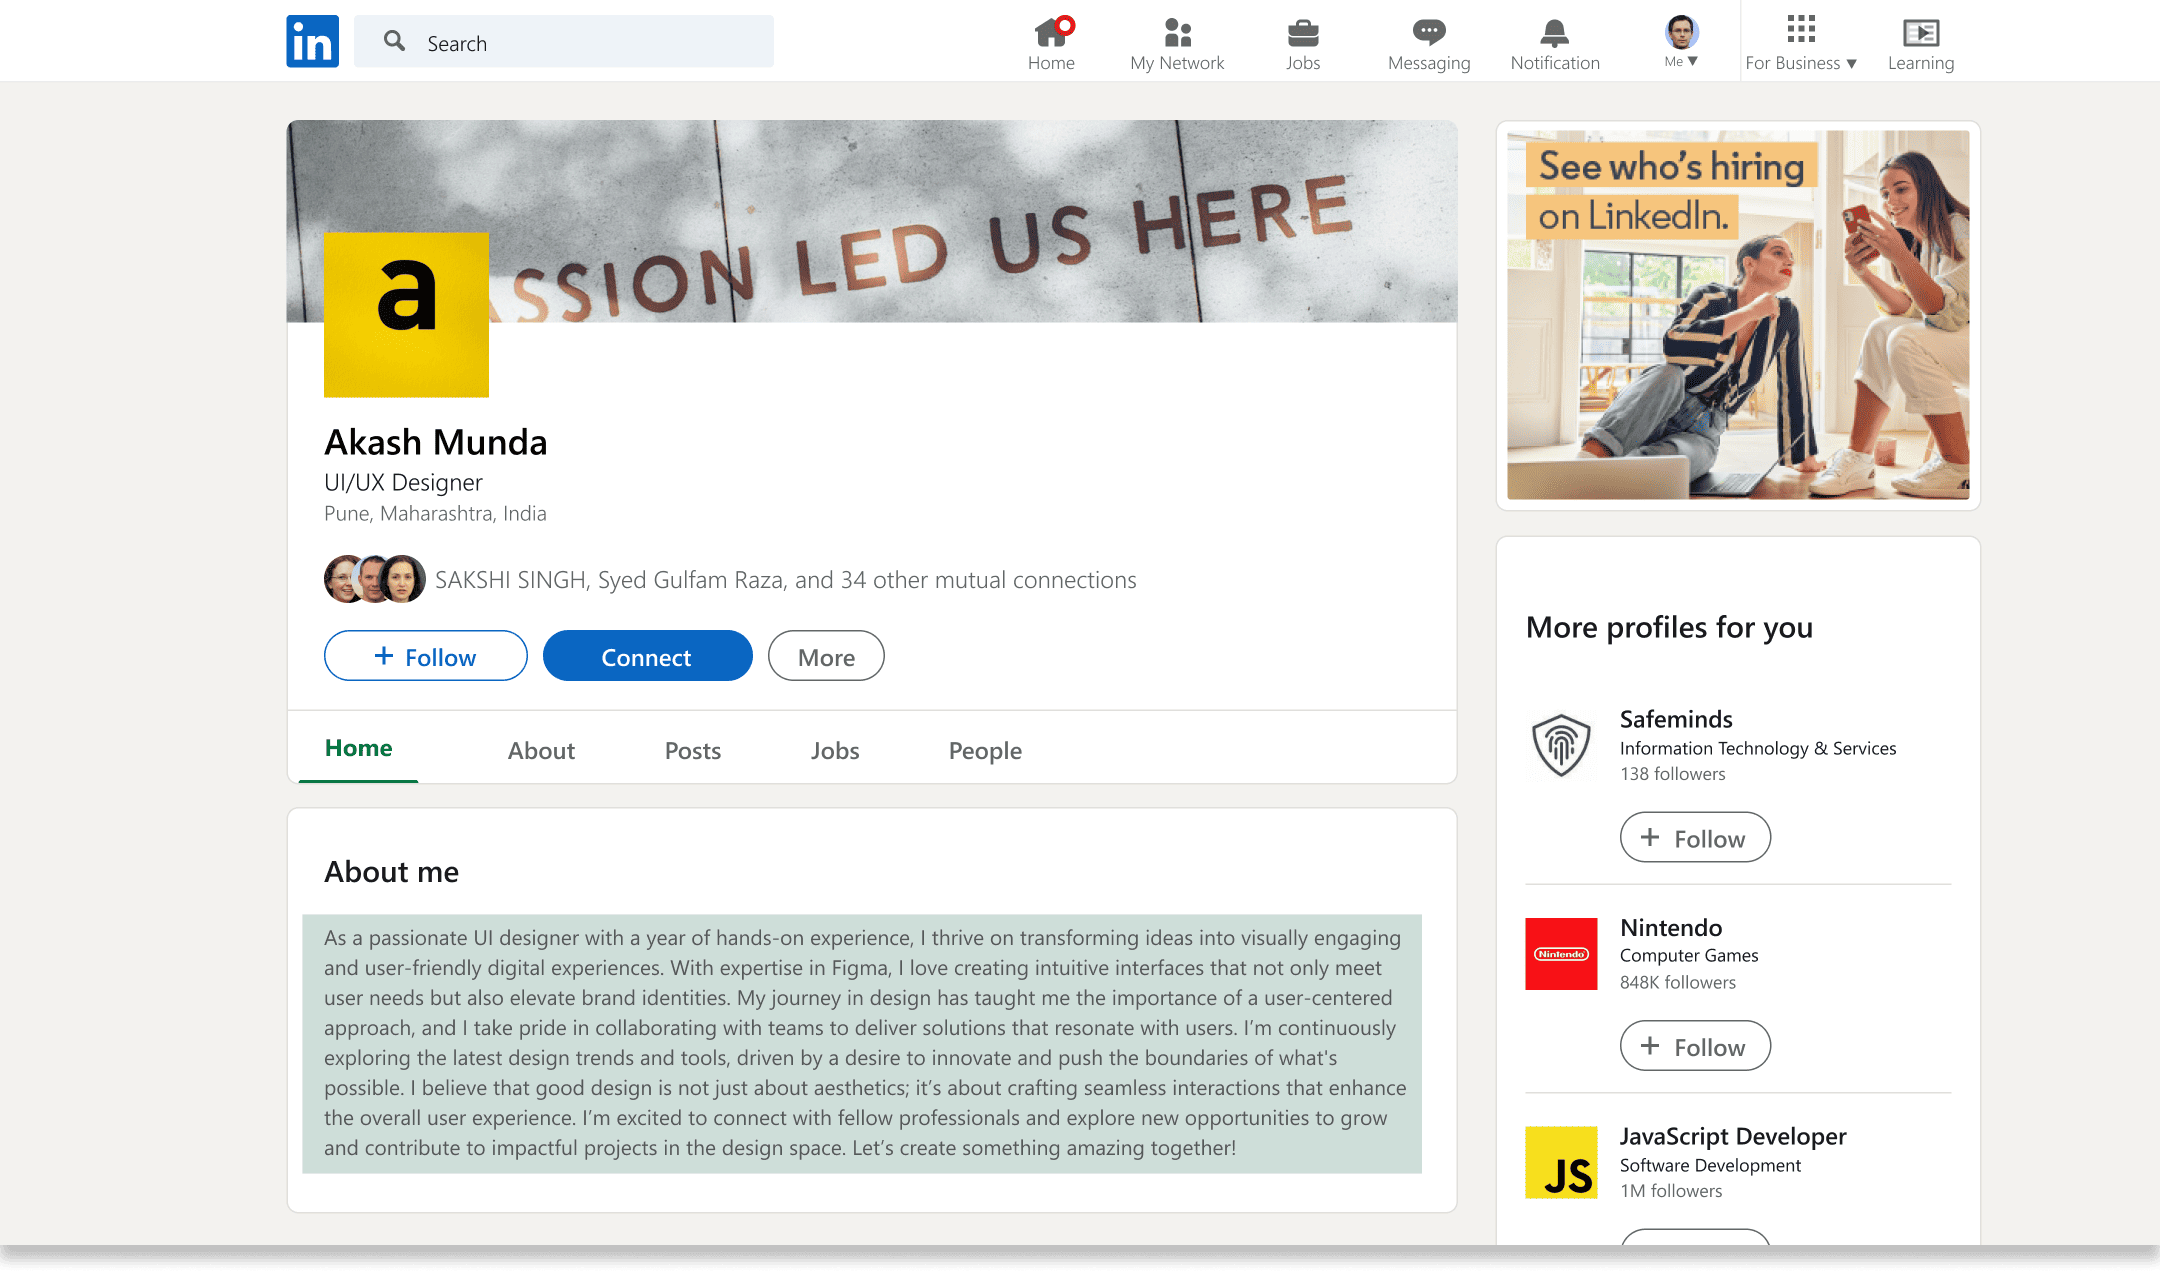Select the People tab
This screenshot has width=2160, height=1274.
[x=985, y=751]
